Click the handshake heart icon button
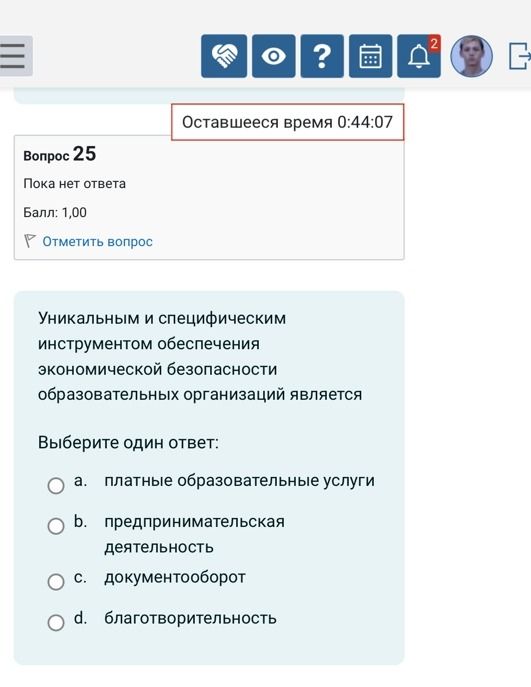This screenshot has height=687, width=531. point(224,56)
